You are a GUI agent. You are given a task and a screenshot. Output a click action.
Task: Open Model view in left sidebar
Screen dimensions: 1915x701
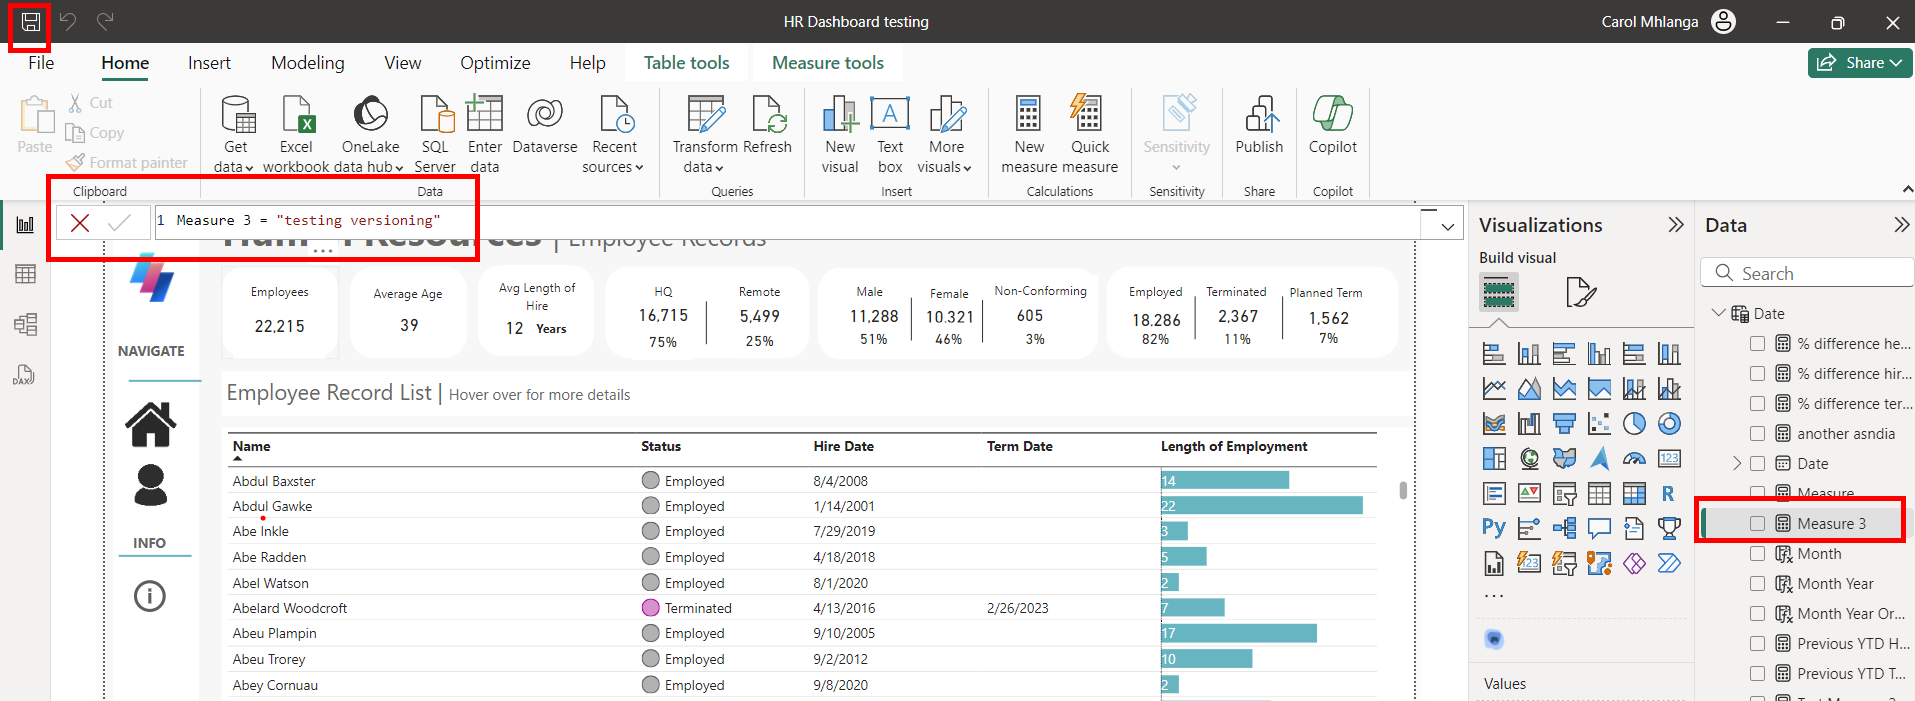(x=25, y=324)
